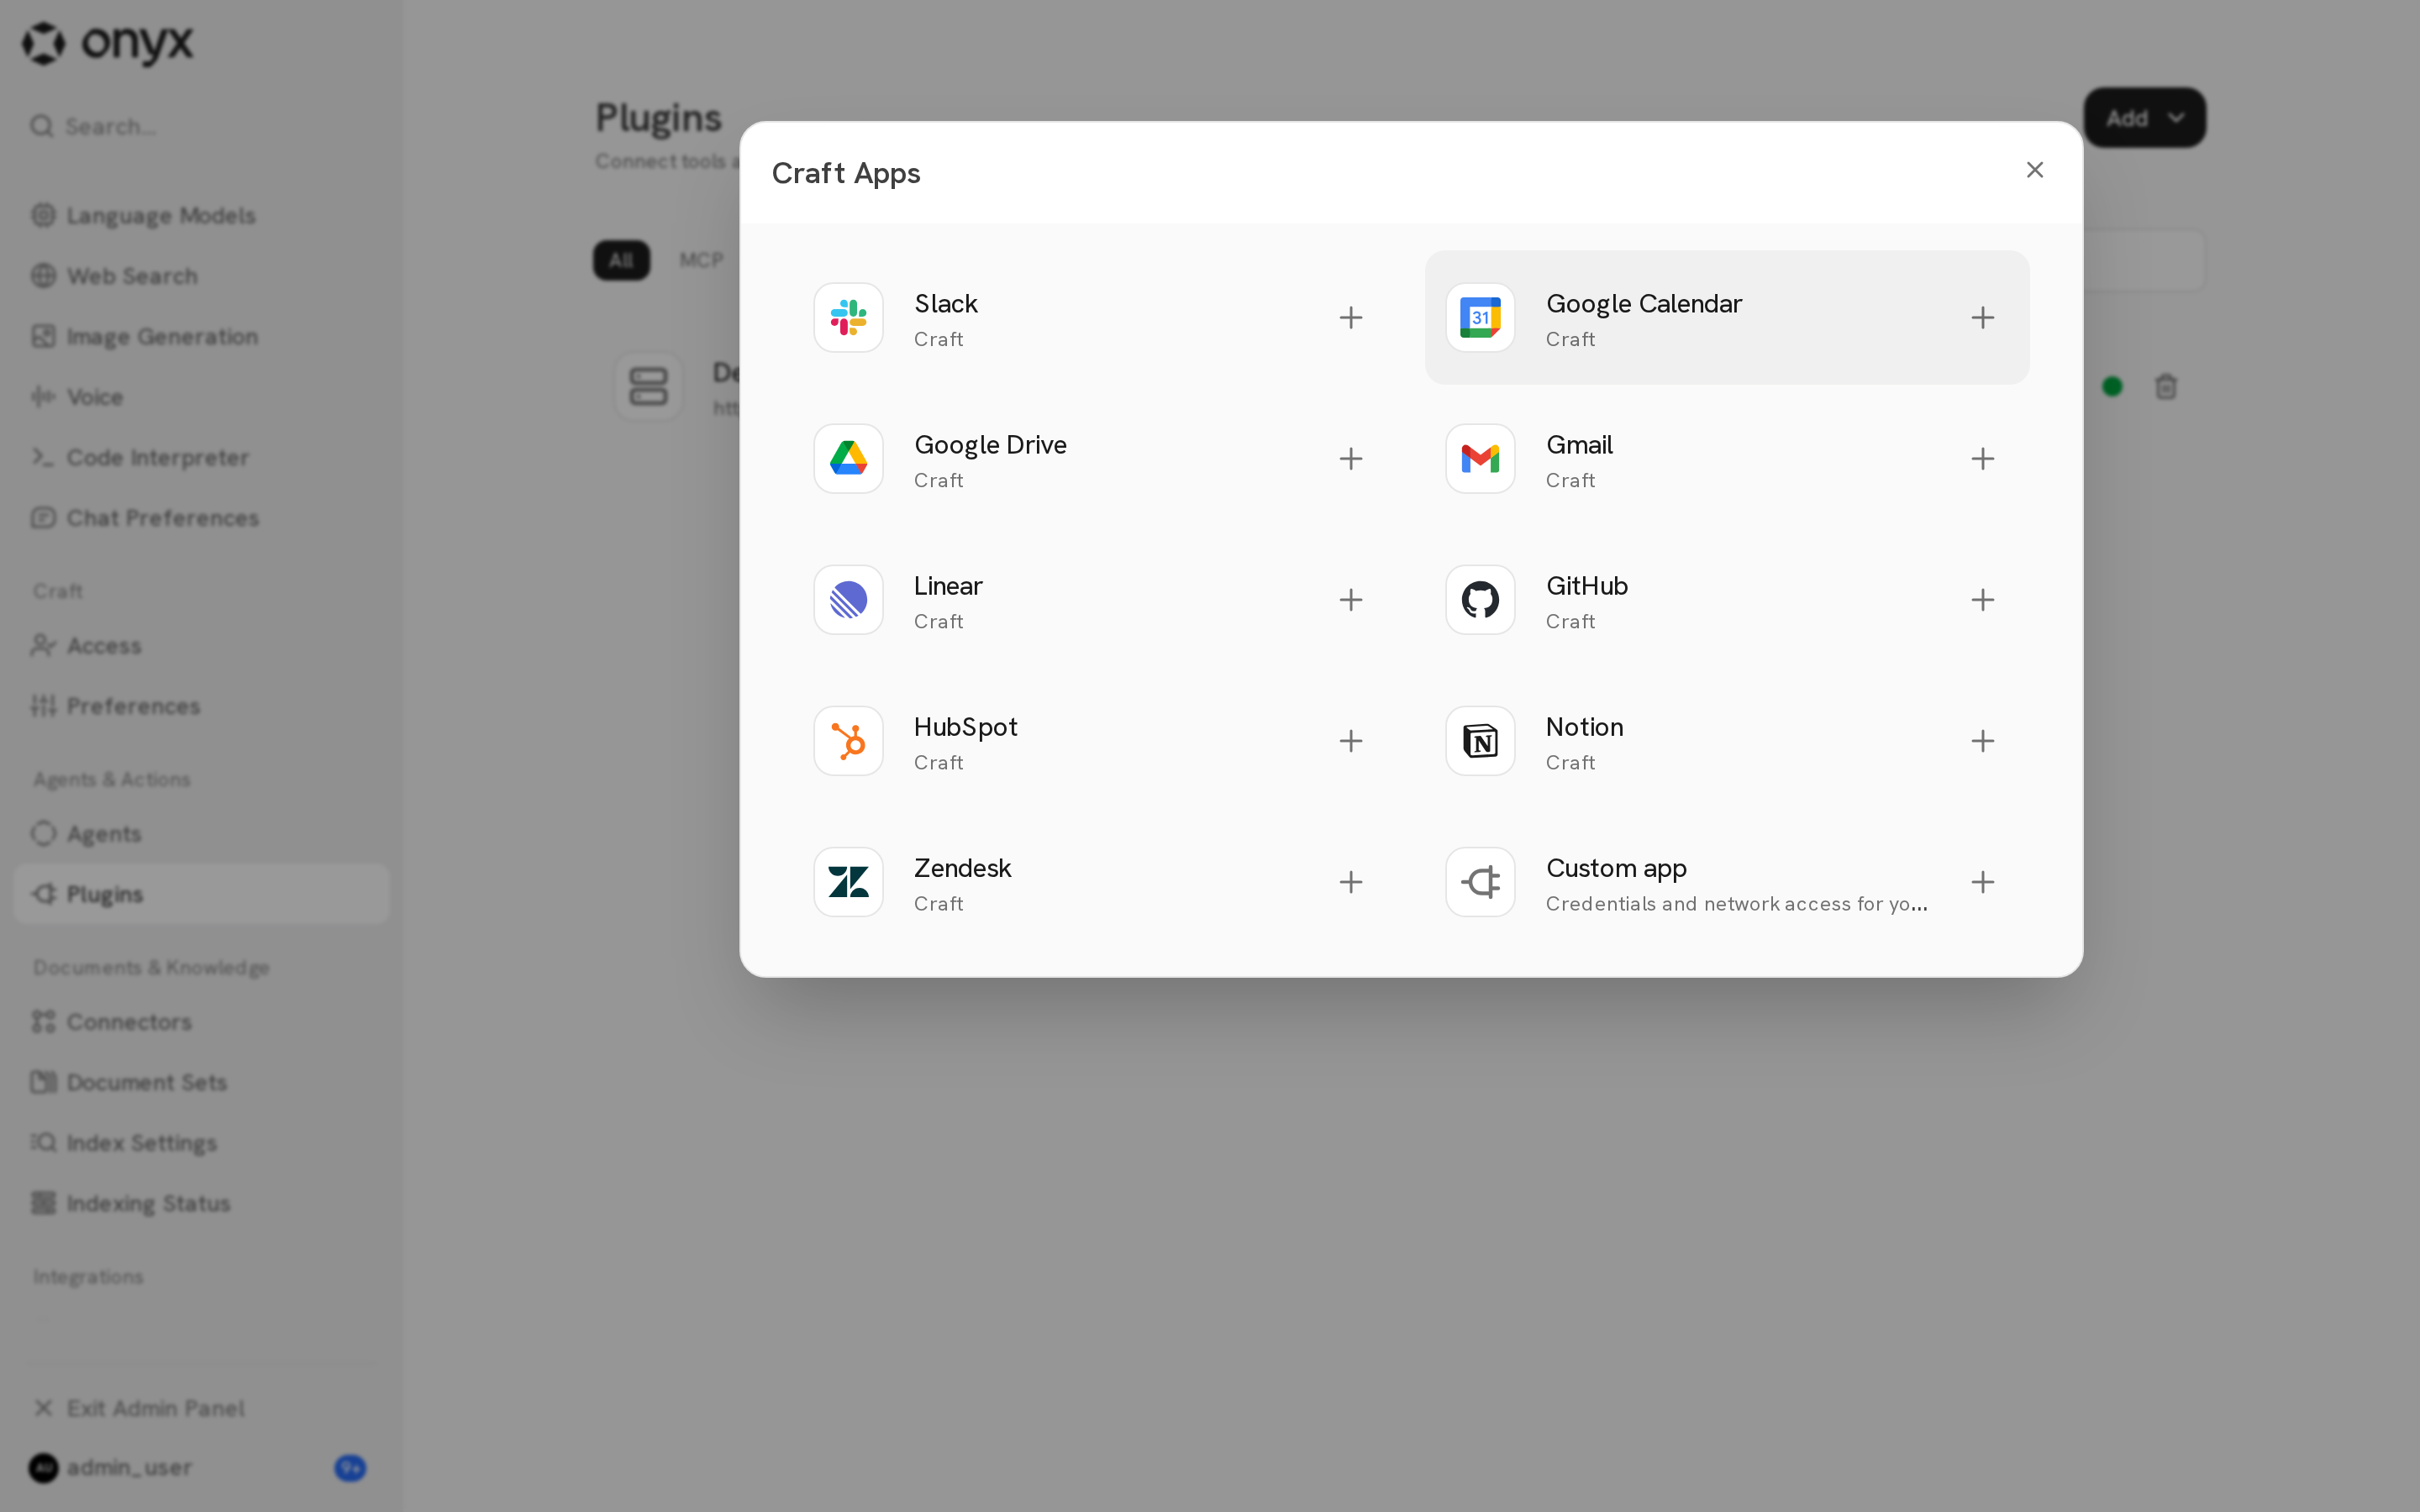Click the Google Calendar logo icon

[x=1480, y=317]
